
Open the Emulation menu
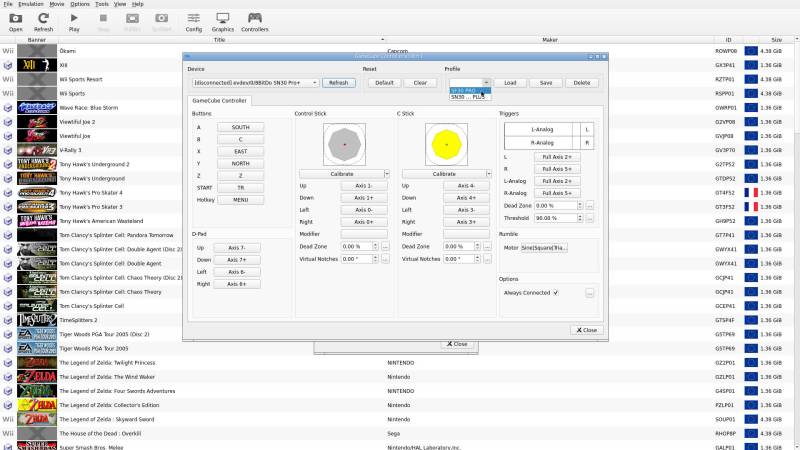(31, 4)
